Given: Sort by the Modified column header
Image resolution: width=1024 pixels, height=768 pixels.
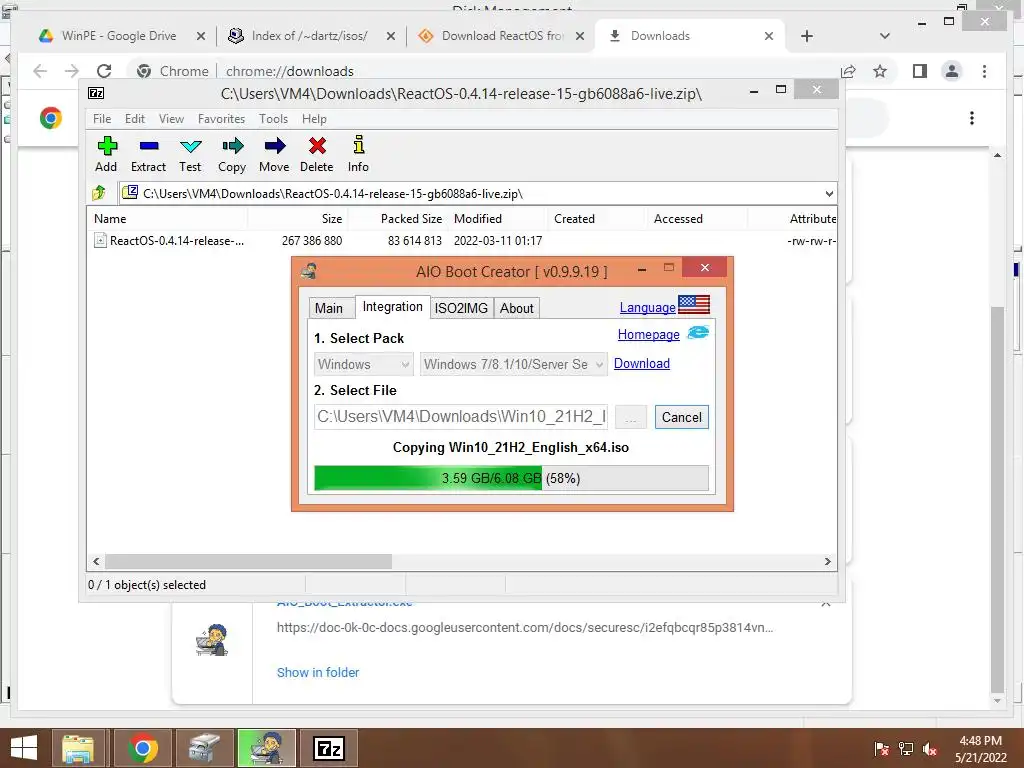Looking at the screenshot, I should click(496, 219).
